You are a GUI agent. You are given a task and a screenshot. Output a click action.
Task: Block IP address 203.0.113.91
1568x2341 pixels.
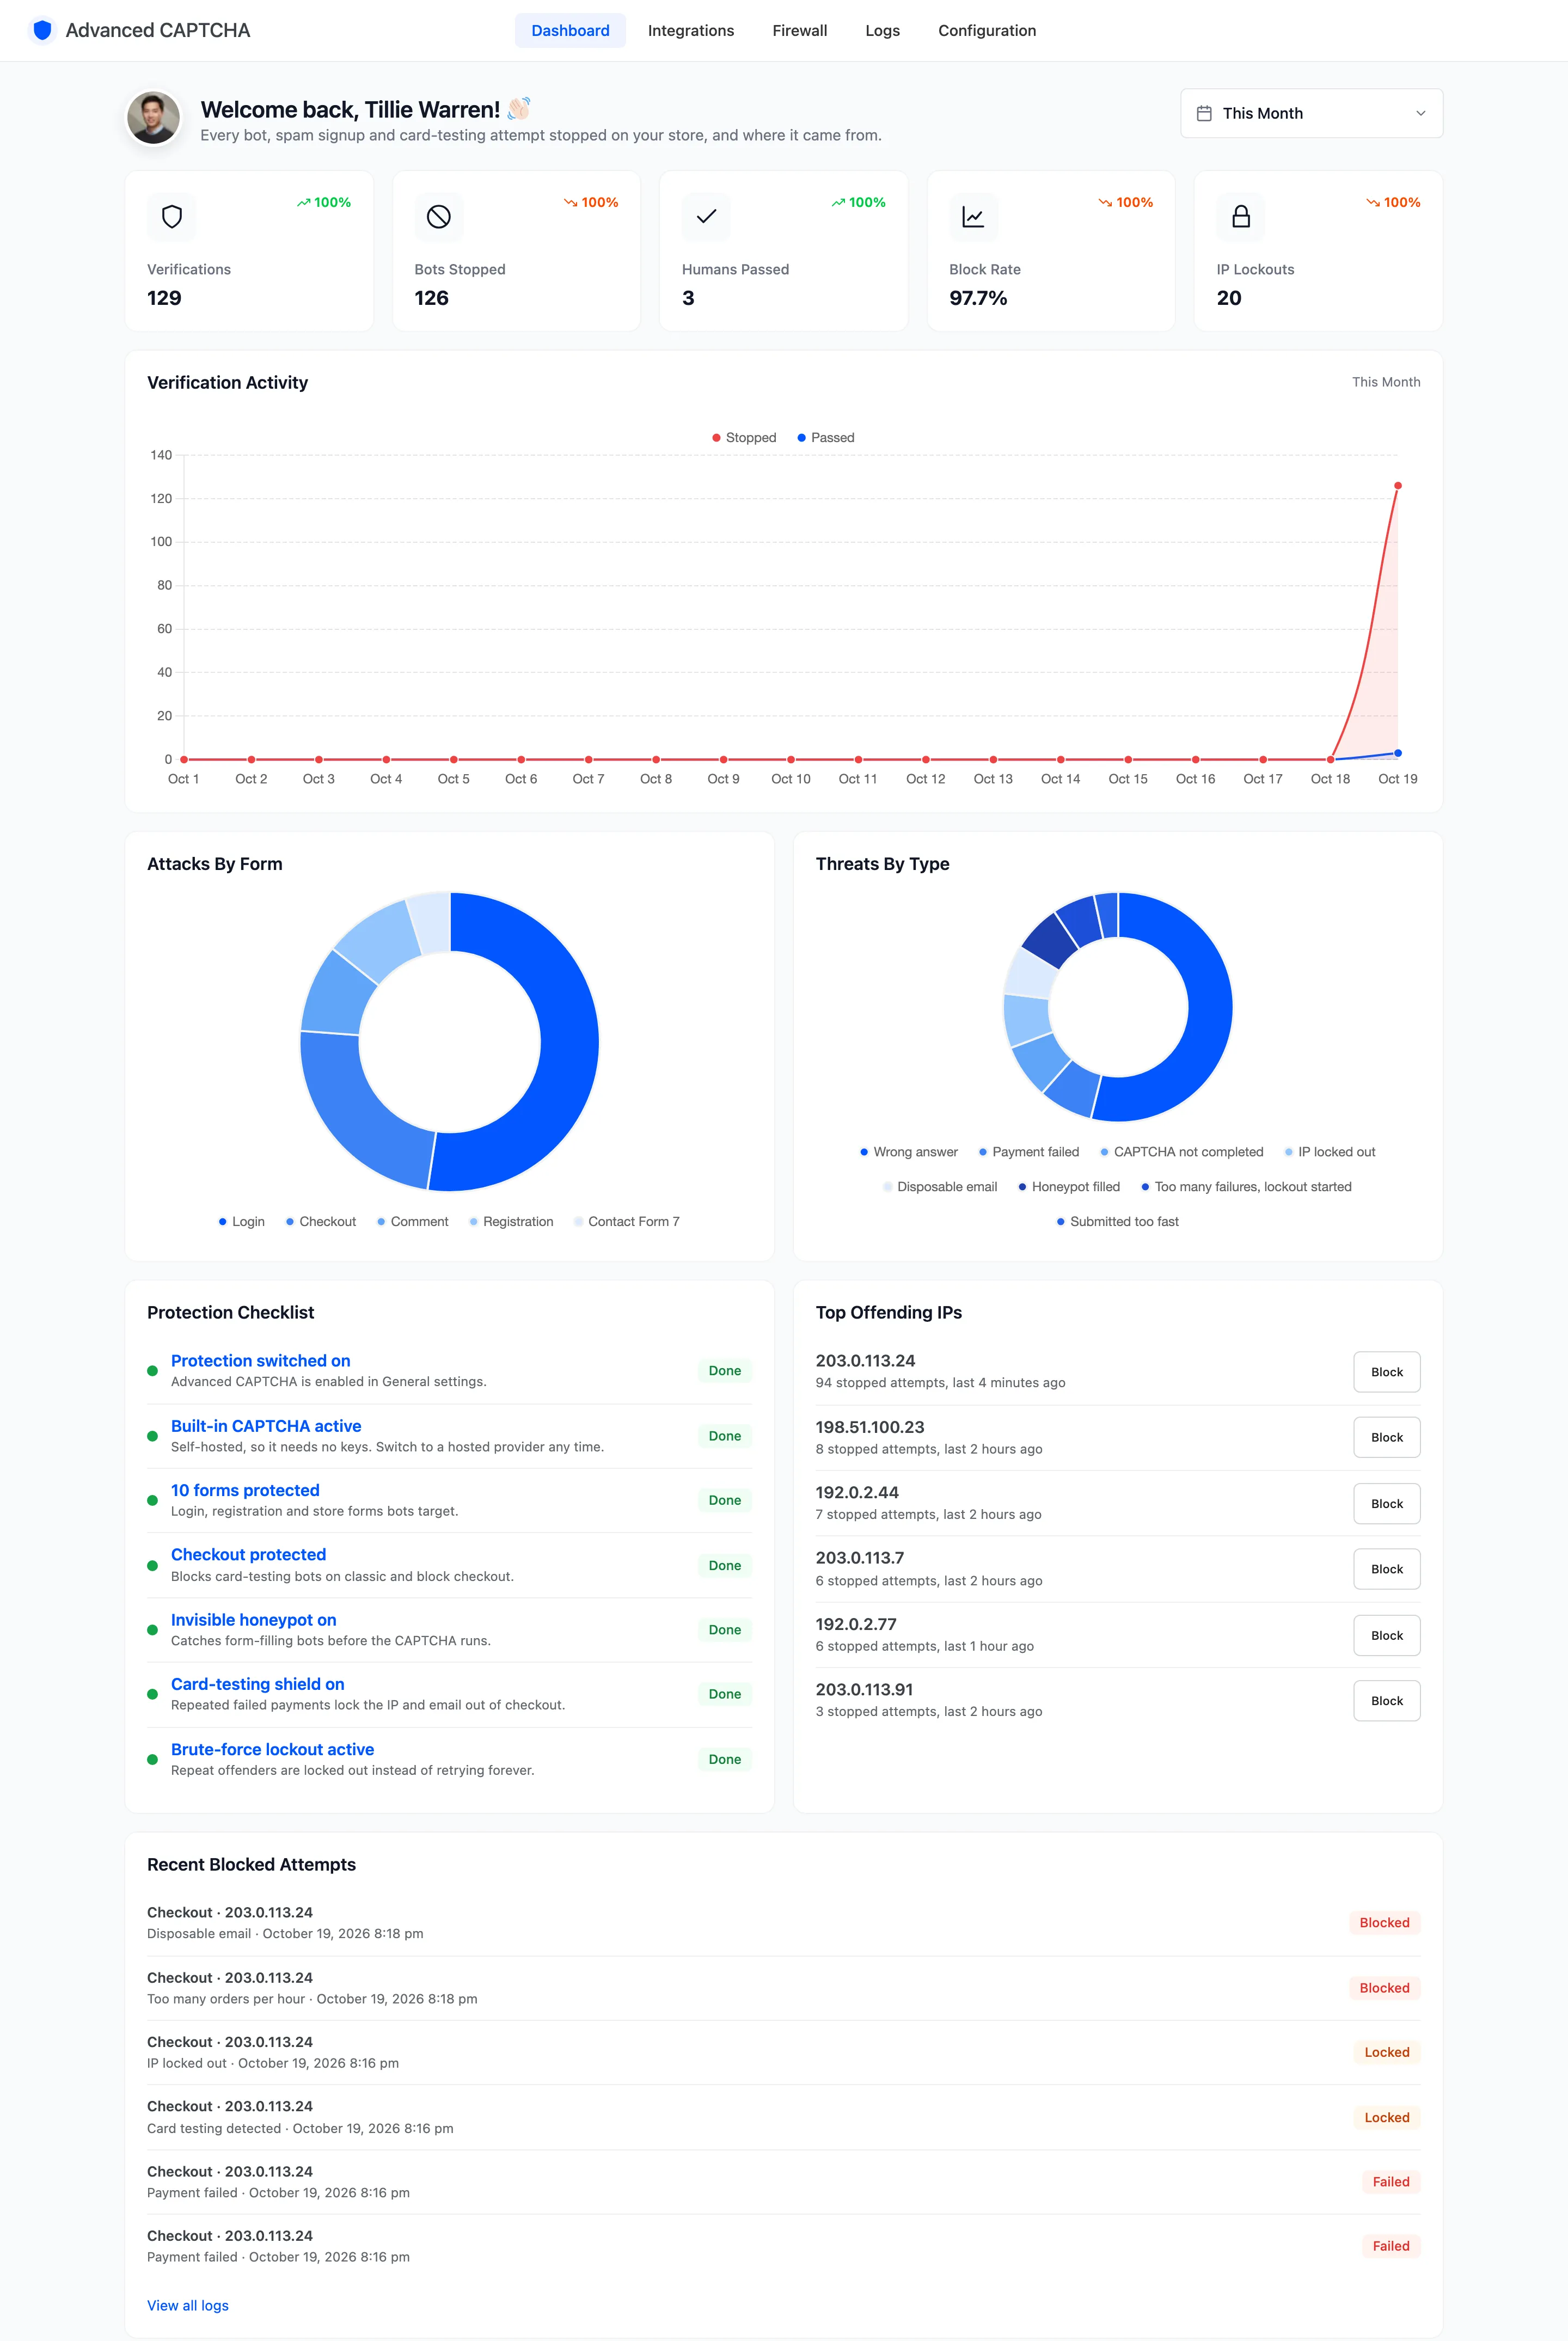(1386, 1701)
